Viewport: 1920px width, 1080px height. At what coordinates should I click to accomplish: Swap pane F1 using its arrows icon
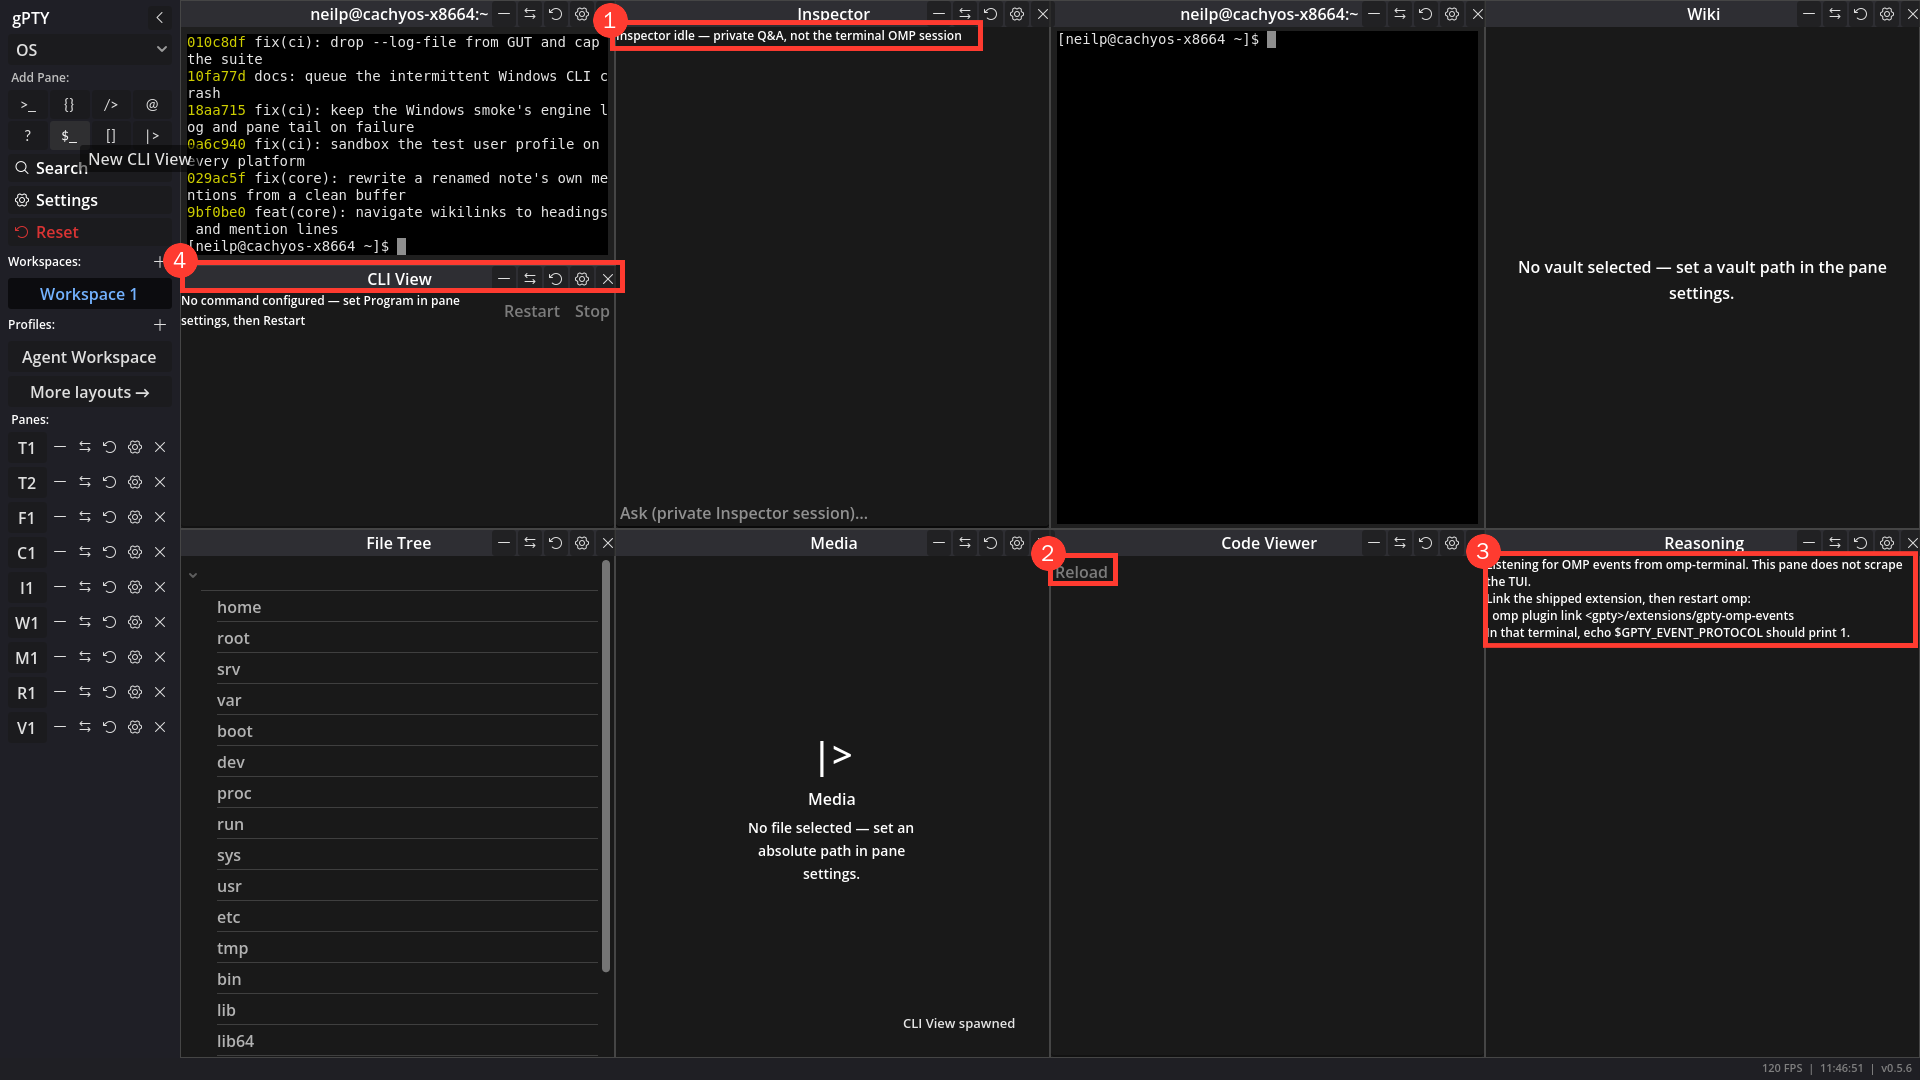tap(85, 518)
